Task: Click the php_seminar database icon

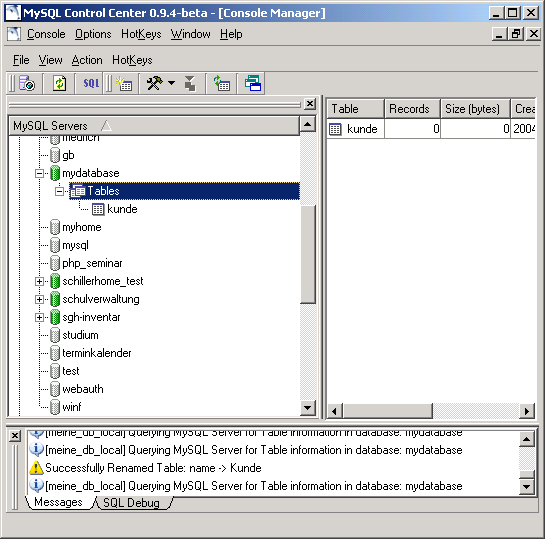Action: pyautogui.click(x=55, y=263)
